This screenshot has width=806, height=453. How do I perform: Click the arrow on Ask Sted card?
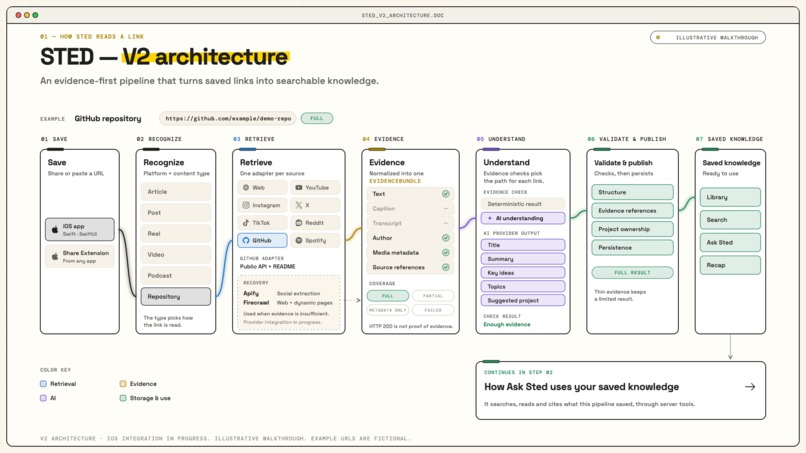coord(750,387)
